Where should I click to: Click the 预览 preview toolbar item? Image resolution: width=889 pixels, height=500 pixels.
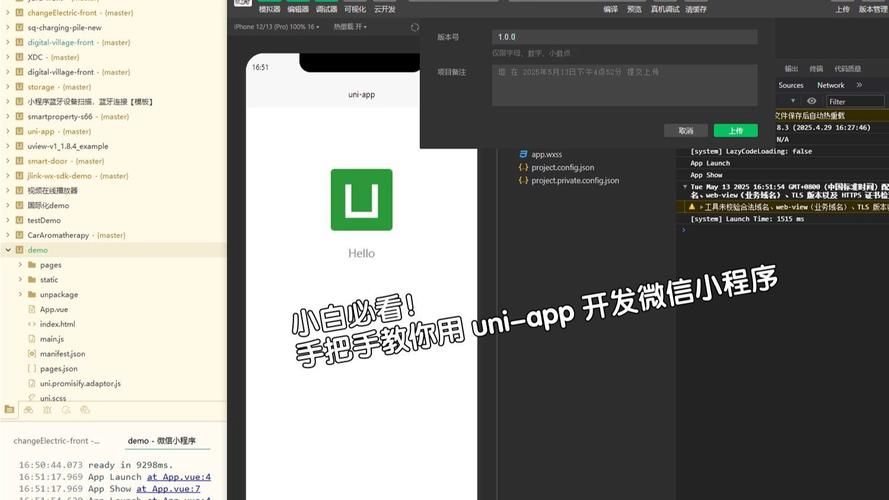tap(634, 9)
